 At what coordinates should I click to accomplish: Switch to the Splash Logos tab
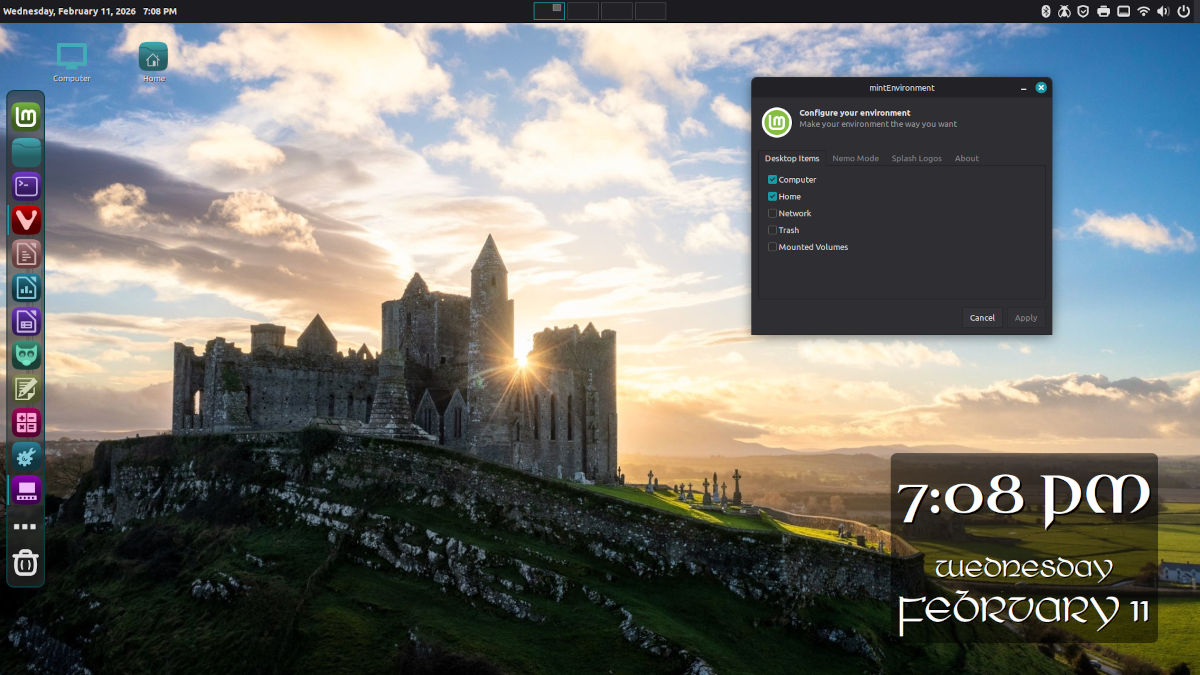pos(916,158)
